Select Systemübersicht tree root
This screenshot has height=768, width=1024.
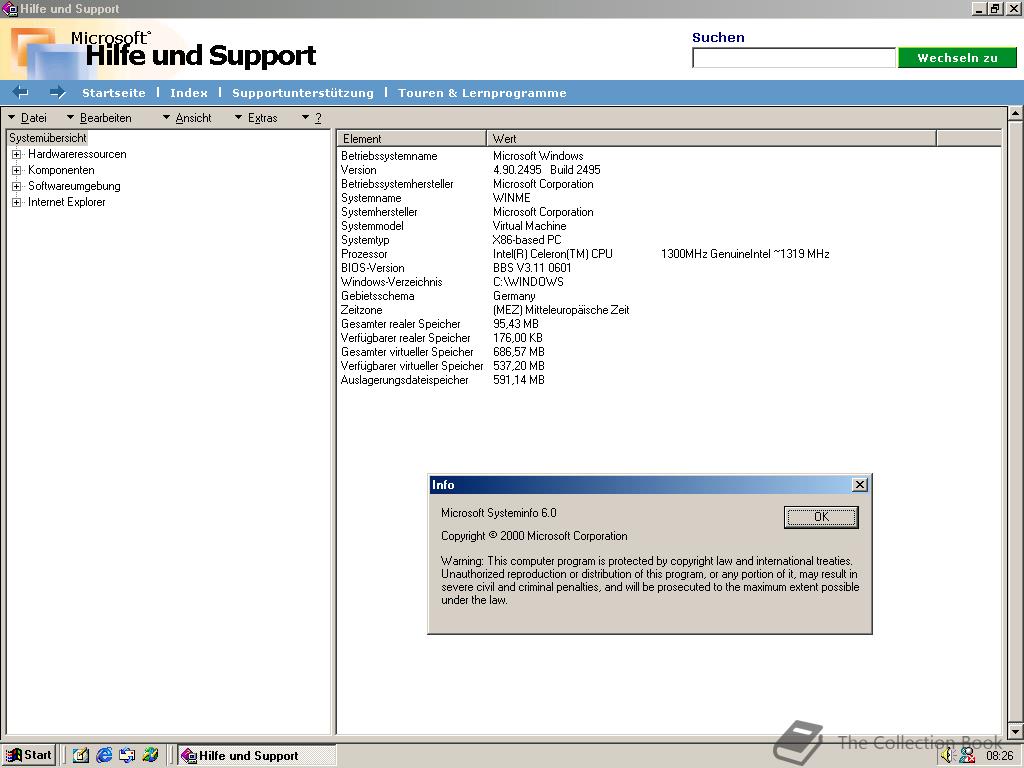(48, 138)
